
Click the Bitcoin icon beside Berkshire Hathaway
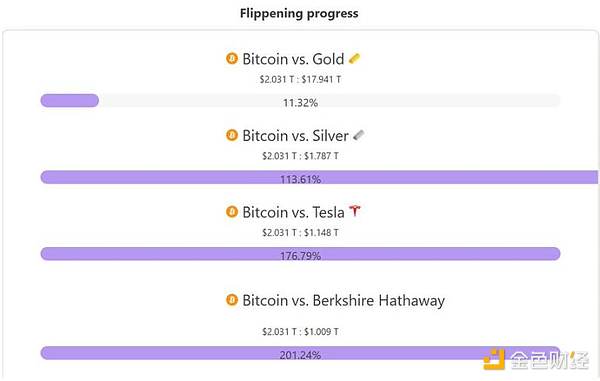[232, 300]
